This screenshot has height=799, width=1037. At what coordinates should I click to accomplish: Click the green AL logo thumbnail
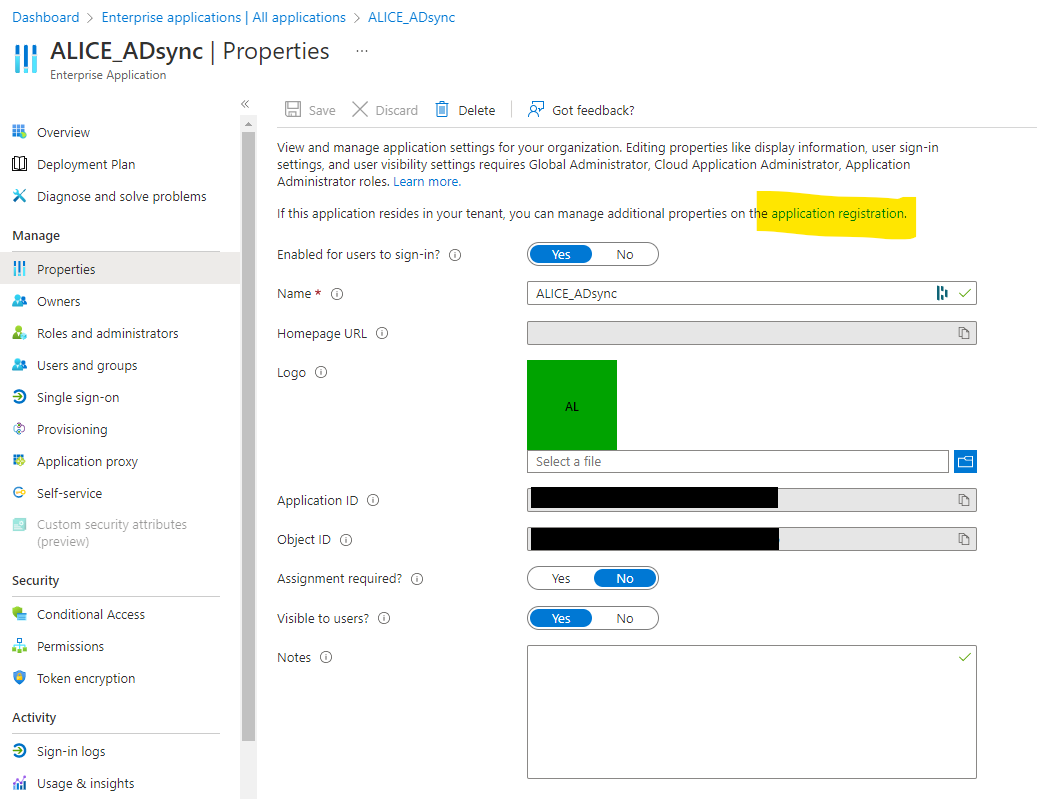[572, 405]
